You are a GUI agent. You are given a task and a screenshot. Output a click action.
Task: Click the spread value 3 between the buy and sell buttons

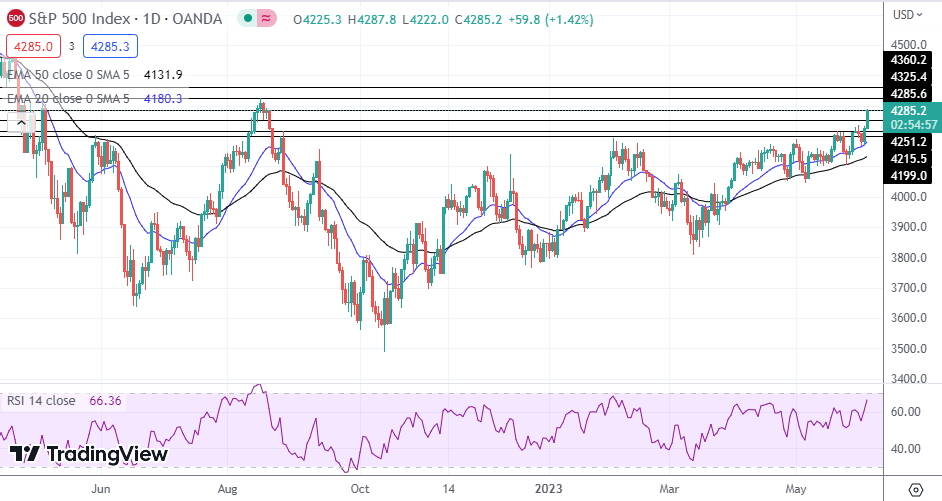[71, 46]
